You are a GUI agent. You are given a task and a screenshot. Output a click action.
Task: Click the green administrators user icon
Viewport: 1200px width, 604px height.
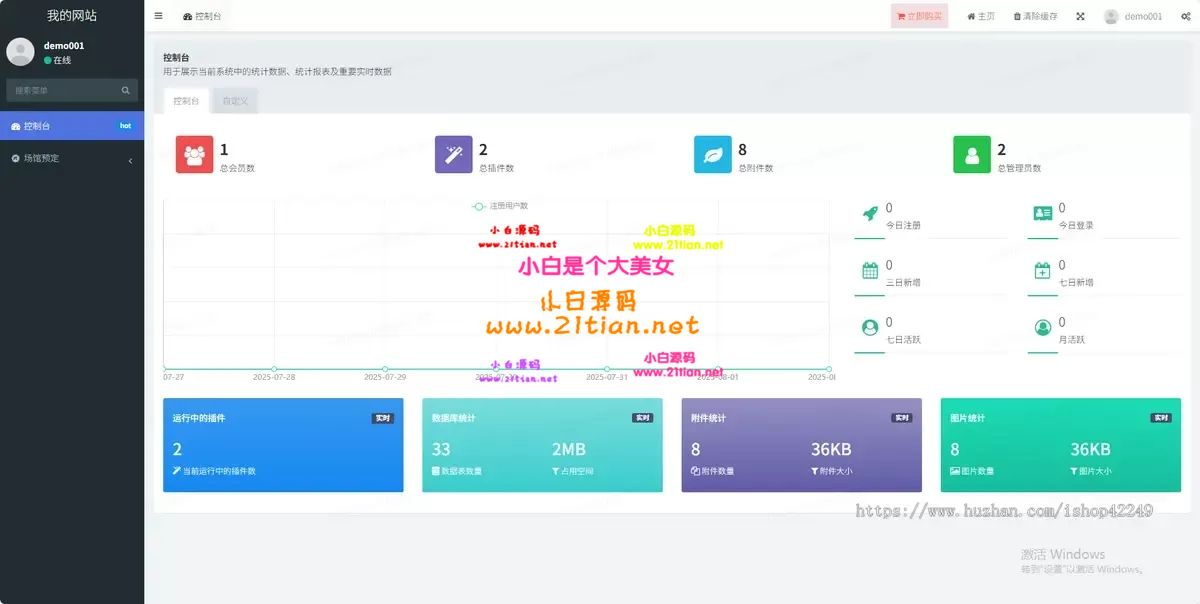click(x=971, y=155)
